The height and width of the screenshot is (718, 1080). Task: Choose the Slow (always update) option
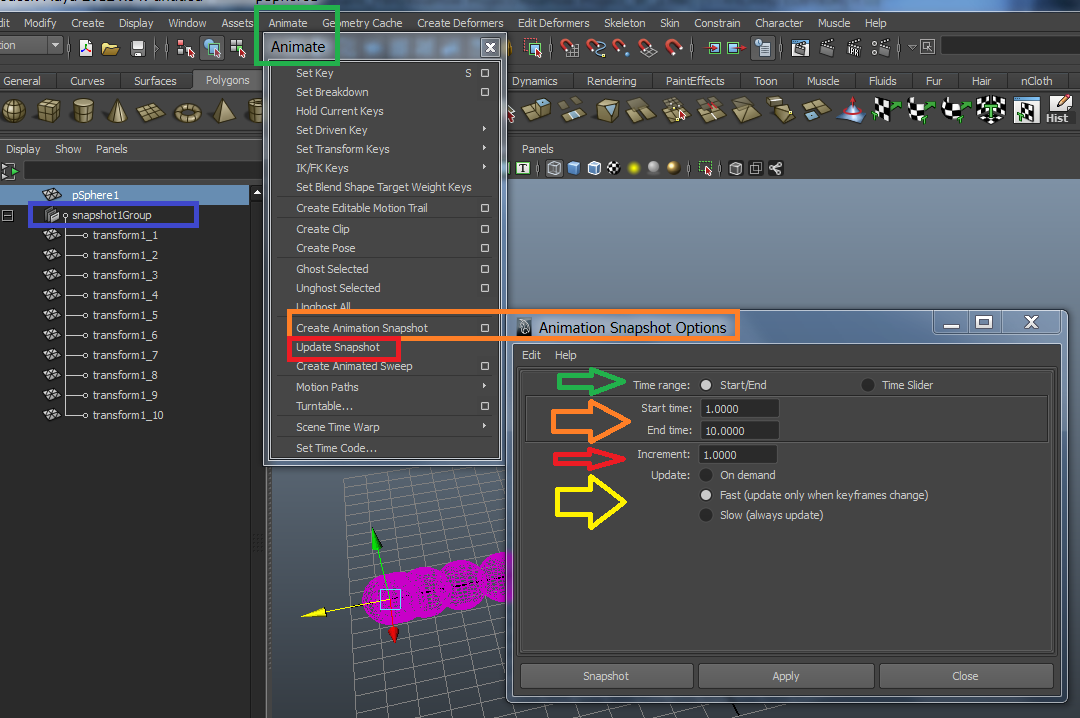pyautogui.click(x=707, y=515)
